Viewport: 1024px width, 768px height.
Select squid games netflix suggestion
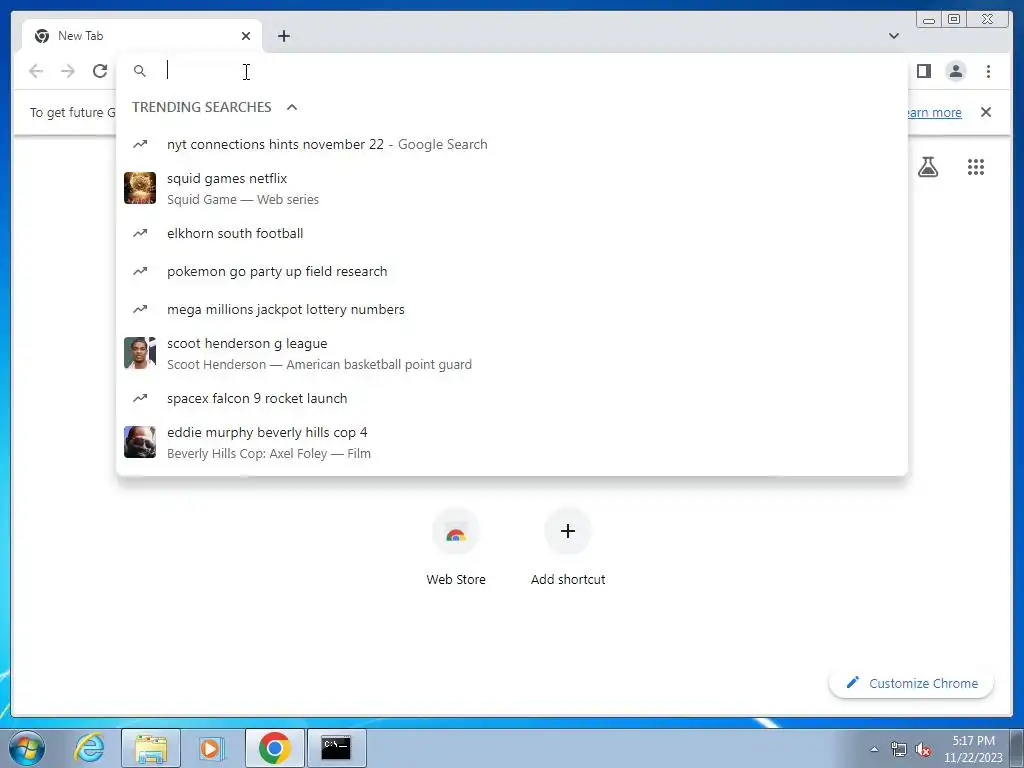point(512,189)
